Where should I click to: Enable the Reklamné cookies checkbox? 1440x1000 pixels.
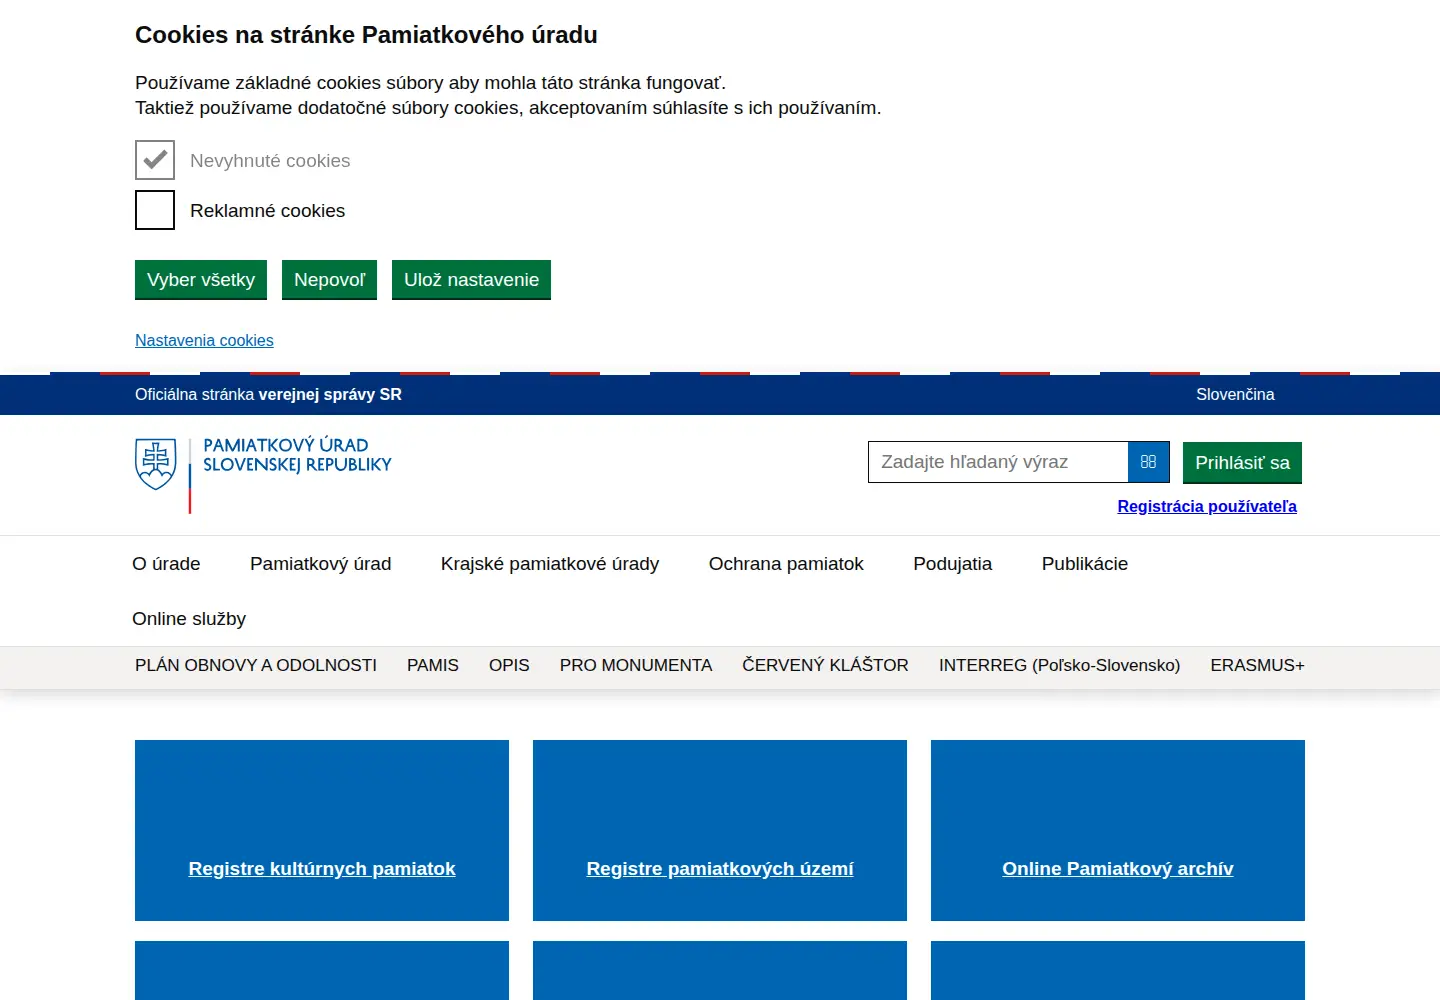pyautogui.click(x=155, y=210)
